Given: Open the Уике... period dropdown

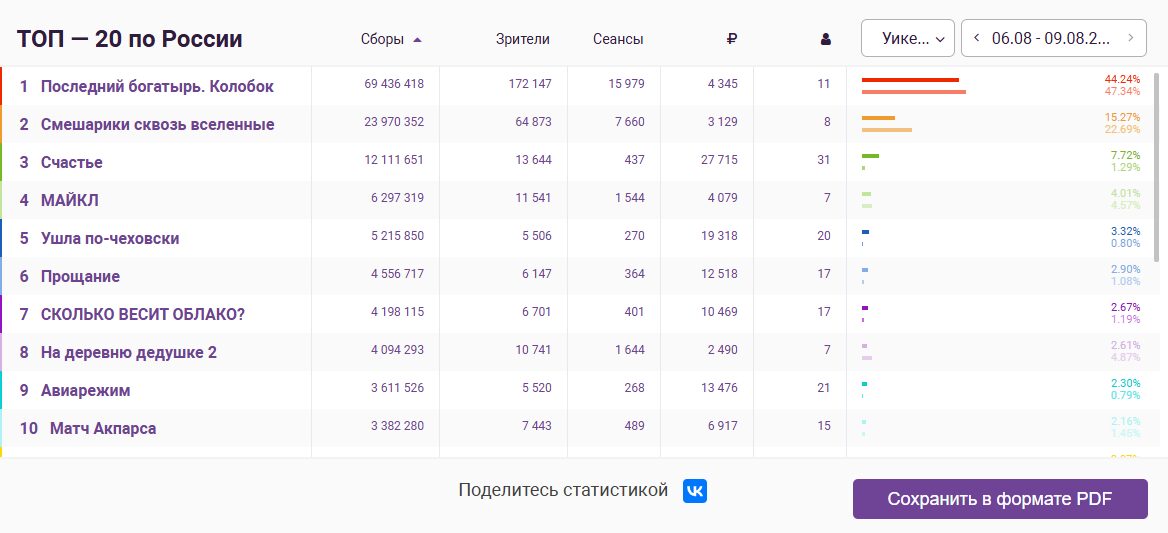Looking at the screenshot, I should click(907, 38).
